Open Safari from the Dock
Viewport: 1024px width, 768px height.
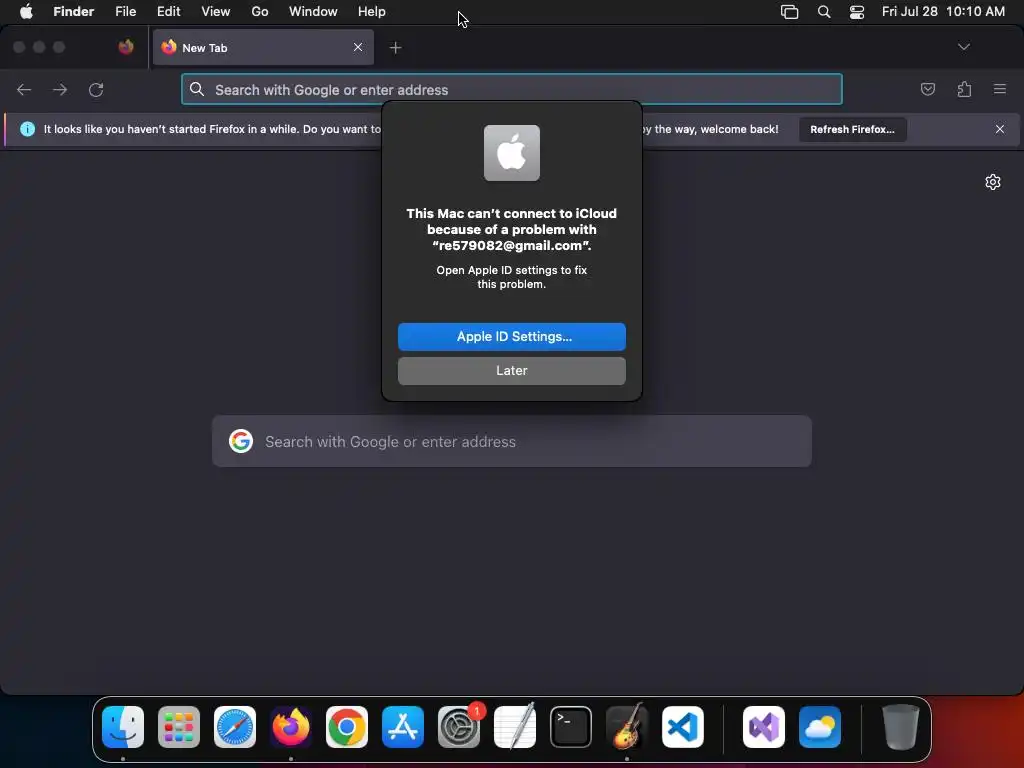coord(235,727)
